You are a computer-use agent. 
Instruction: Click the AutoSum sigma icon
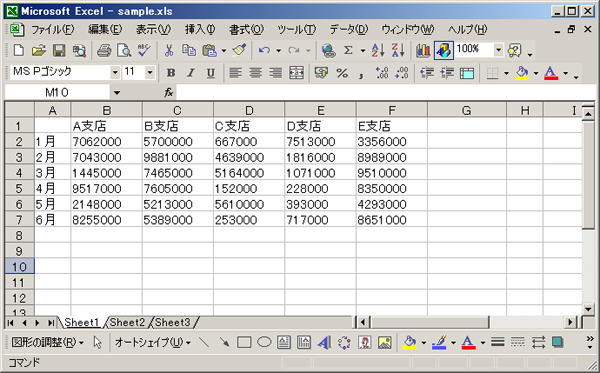(x=348, y=50)
